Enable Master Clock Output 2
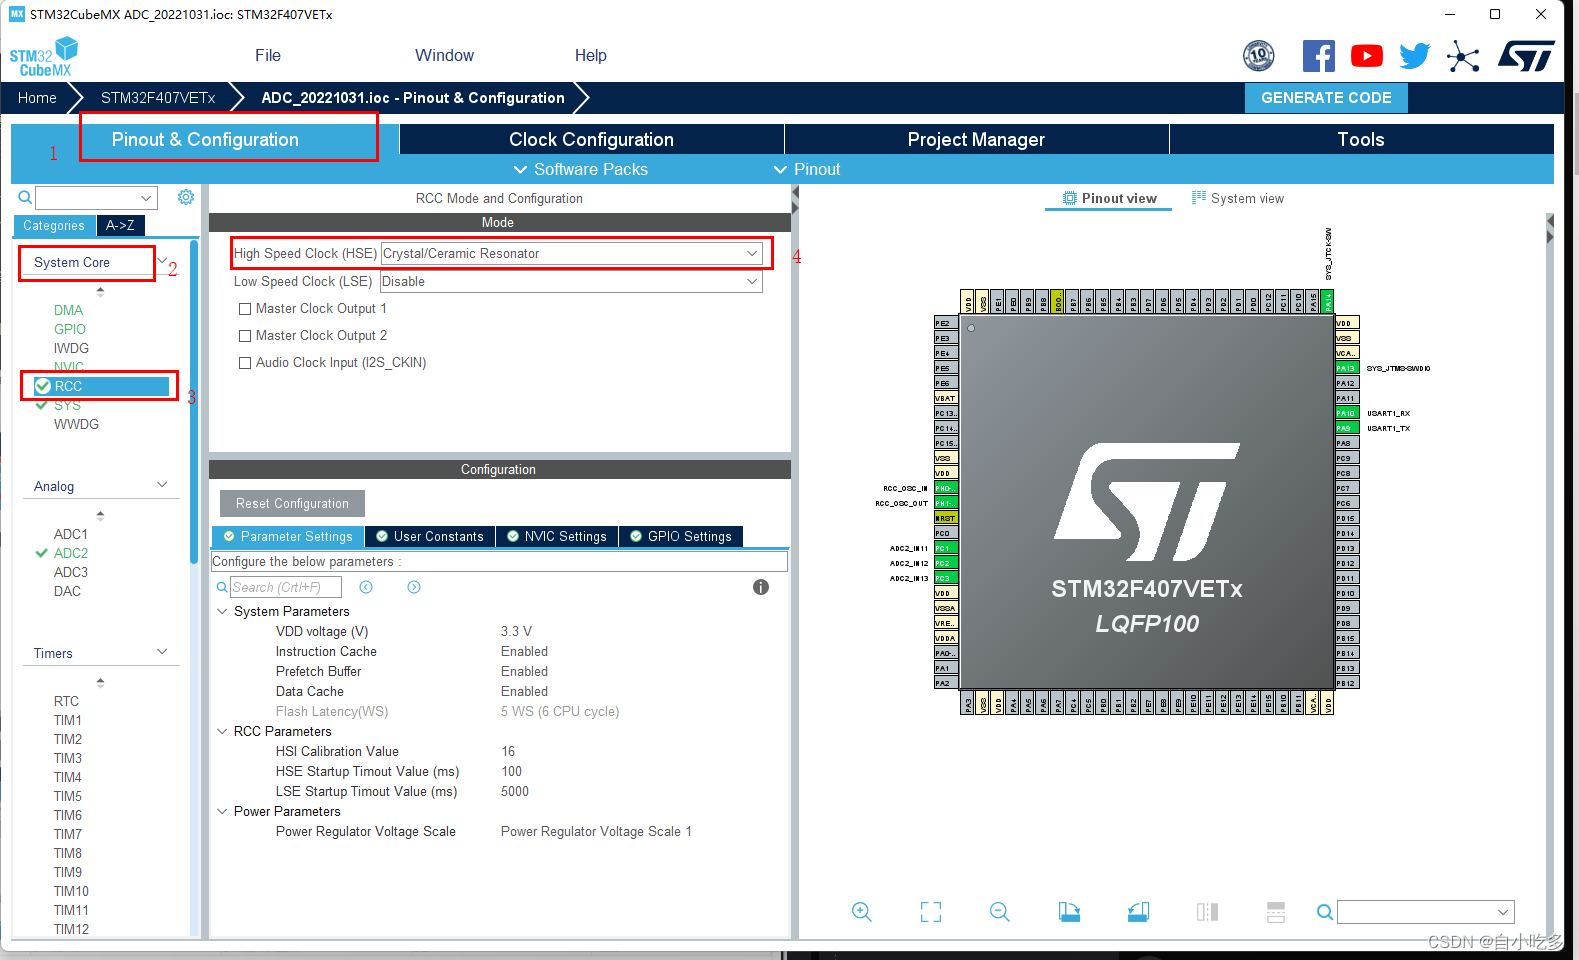1579x960 pixels. (245, 336)
